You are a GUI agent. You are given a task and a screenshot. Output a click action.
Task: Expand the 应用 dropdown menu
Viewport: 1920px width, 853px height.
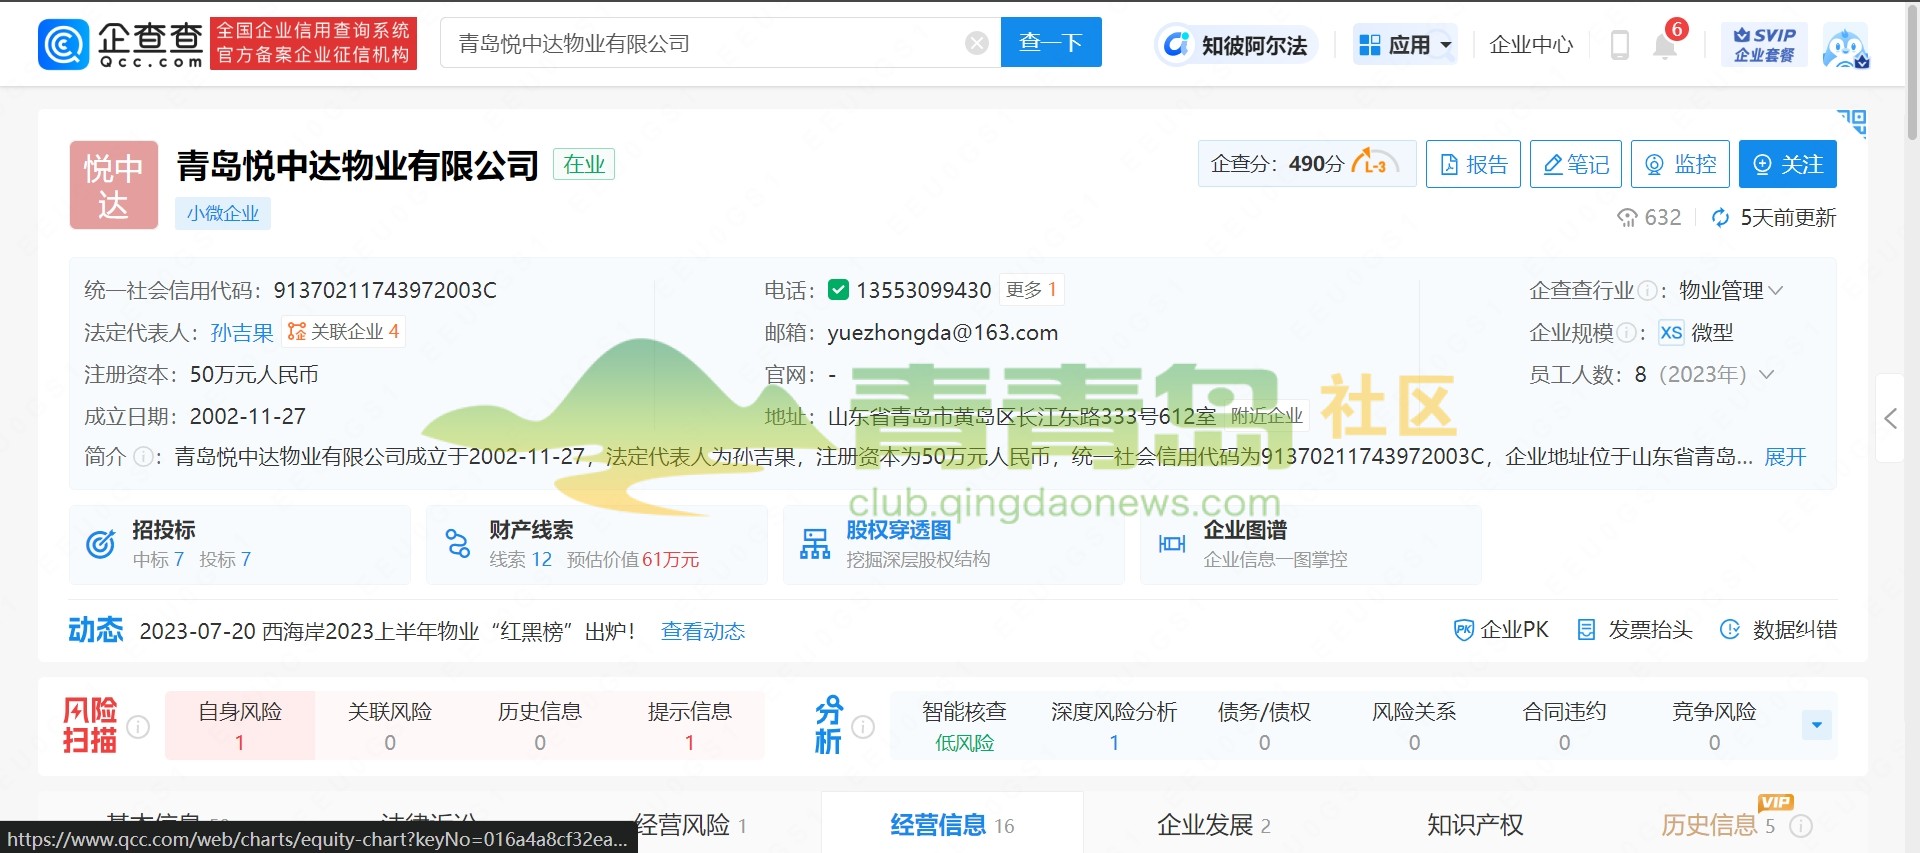pyautogui.click(x=1405, y=45)
